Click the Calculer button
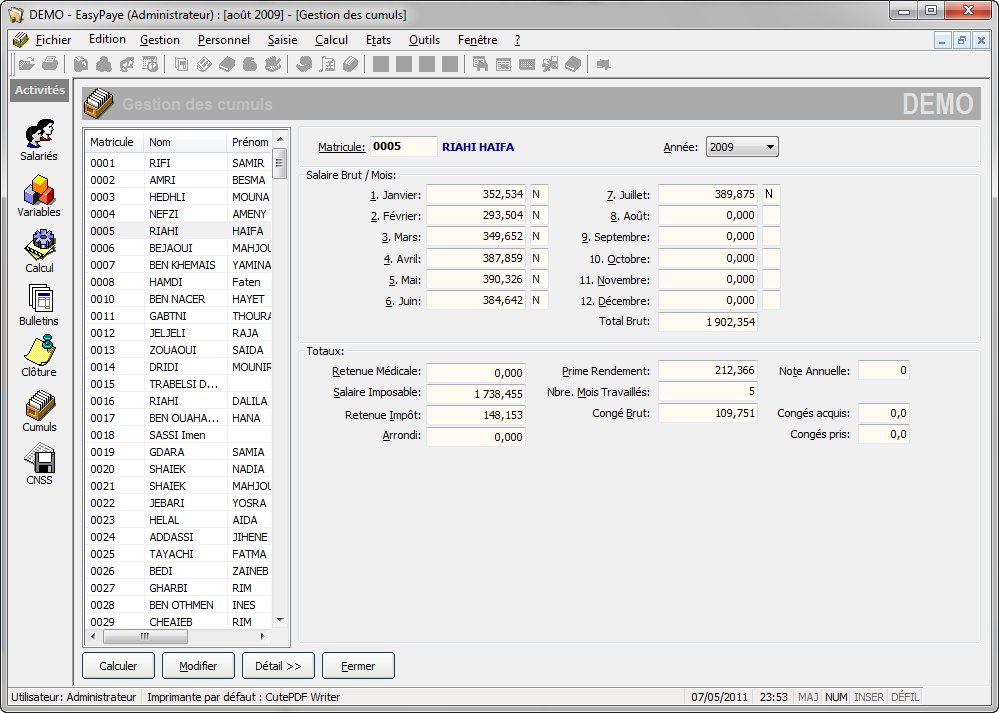999x713 pixels. coord(119,666)
